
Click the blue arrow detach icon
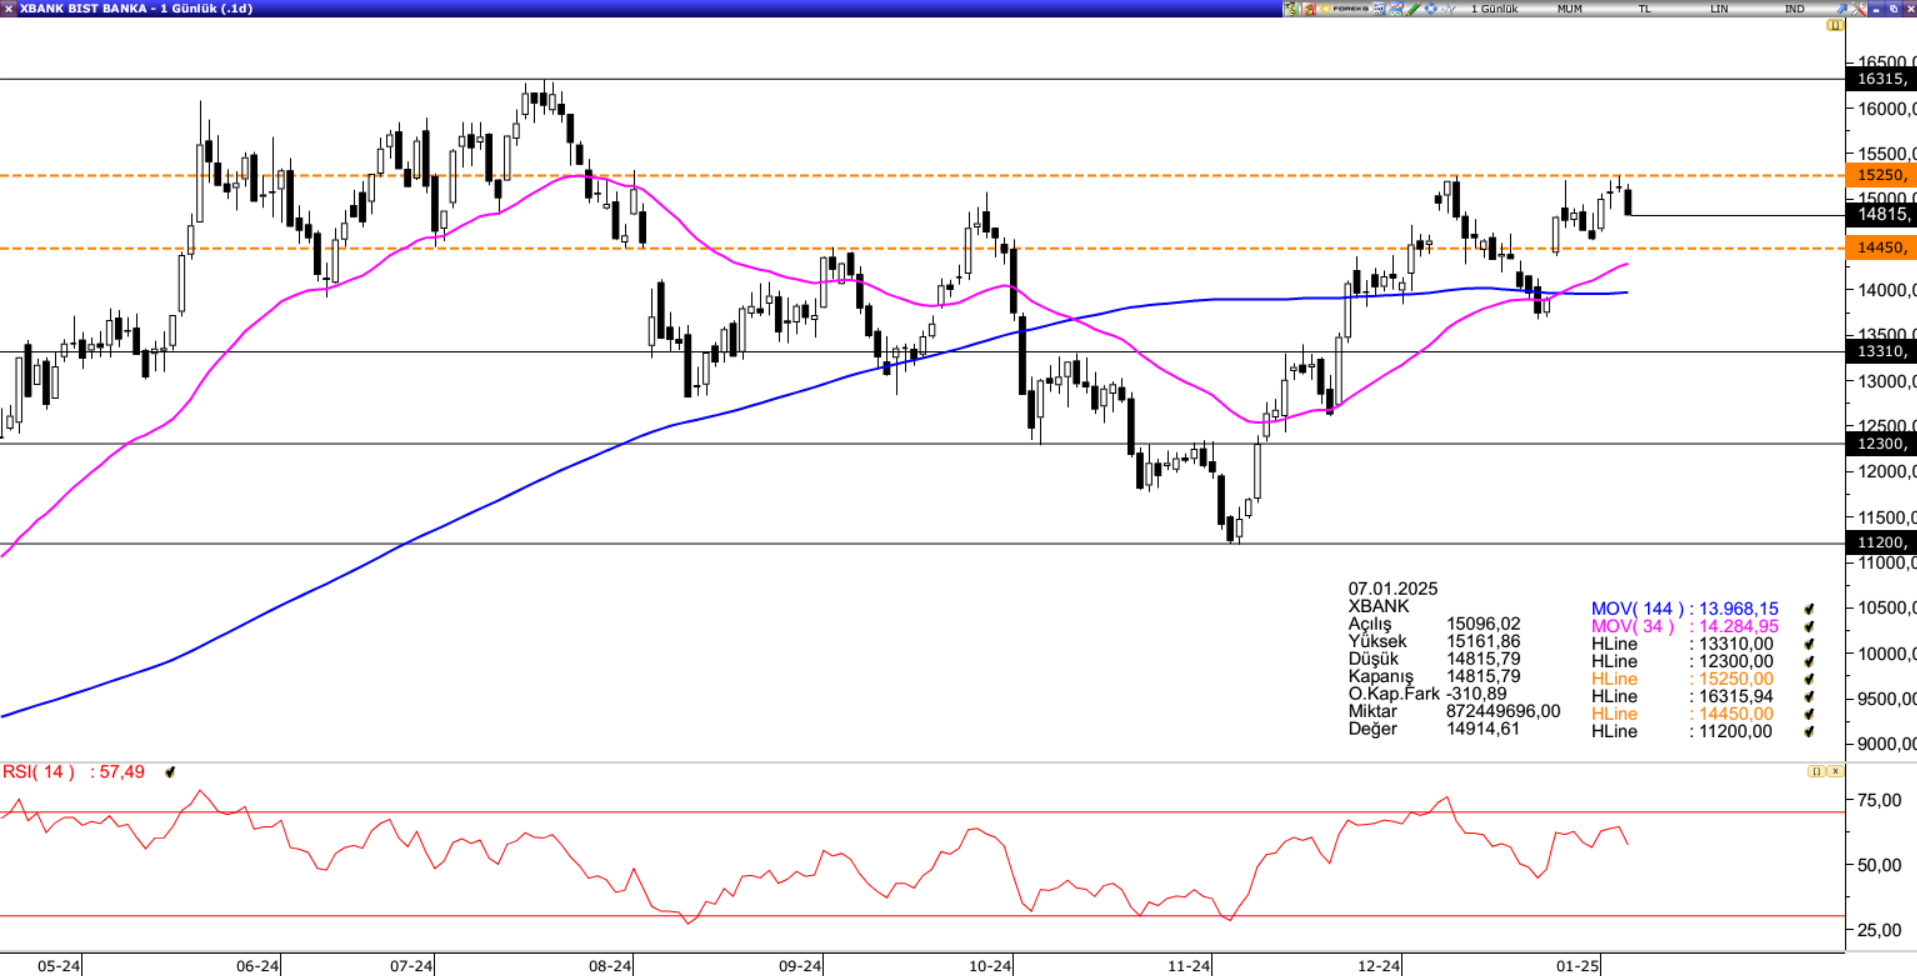[1842, 8]
